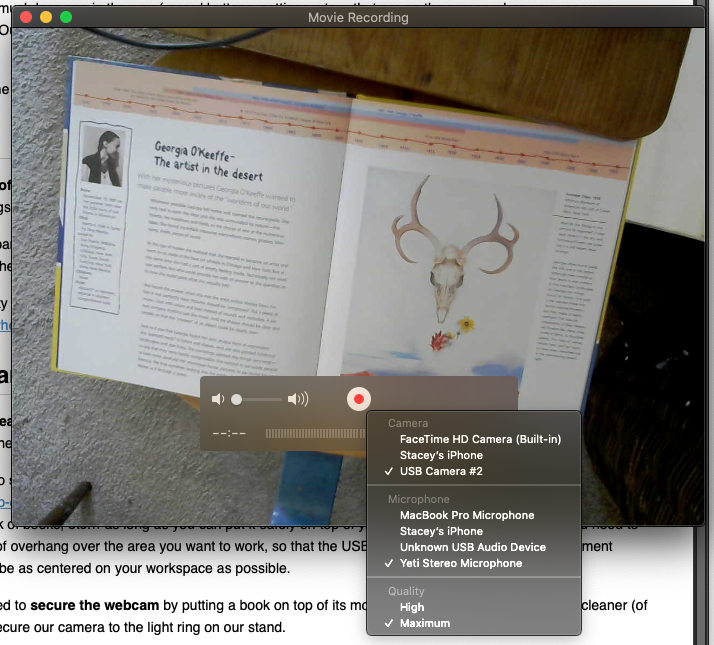
Task: Select FaceTime HD Camera (Built-in)
Action: (x=480, y=439)
